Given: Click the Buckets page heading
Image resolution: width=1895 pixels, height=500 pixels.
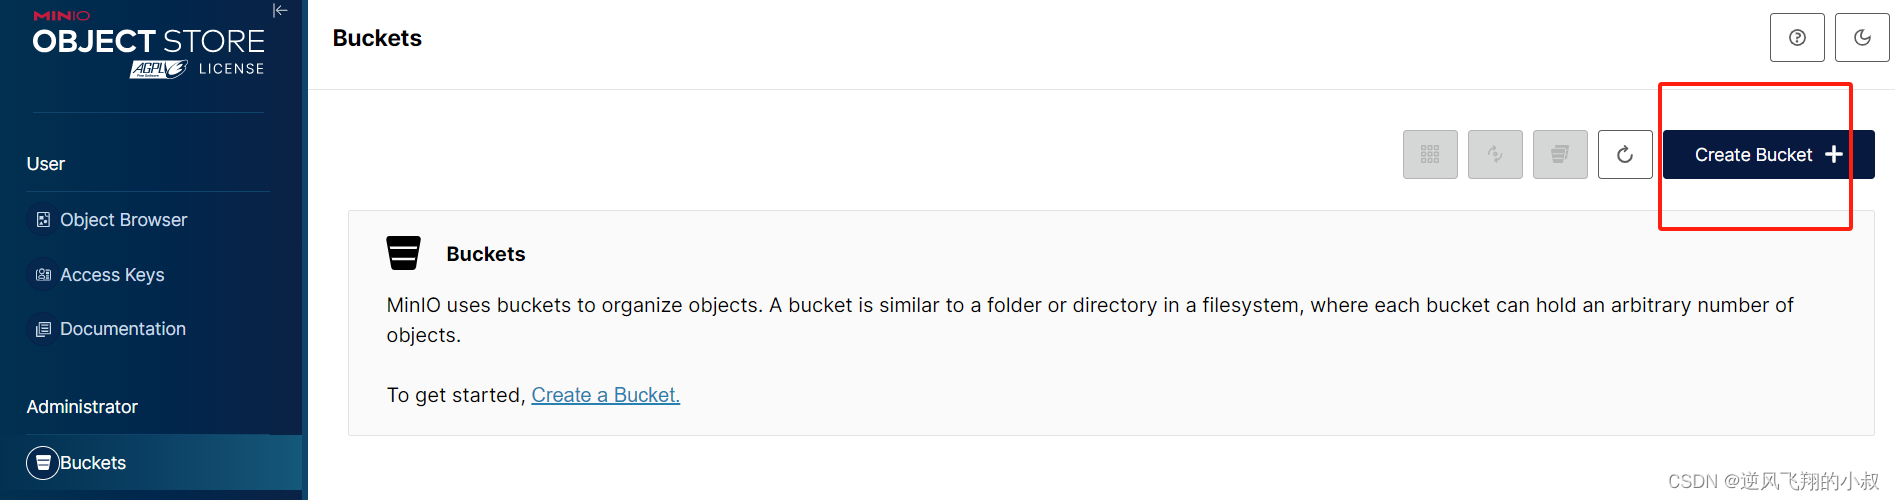Looking at the screenshot, I should pyautogui.click(x=377, y=38).
